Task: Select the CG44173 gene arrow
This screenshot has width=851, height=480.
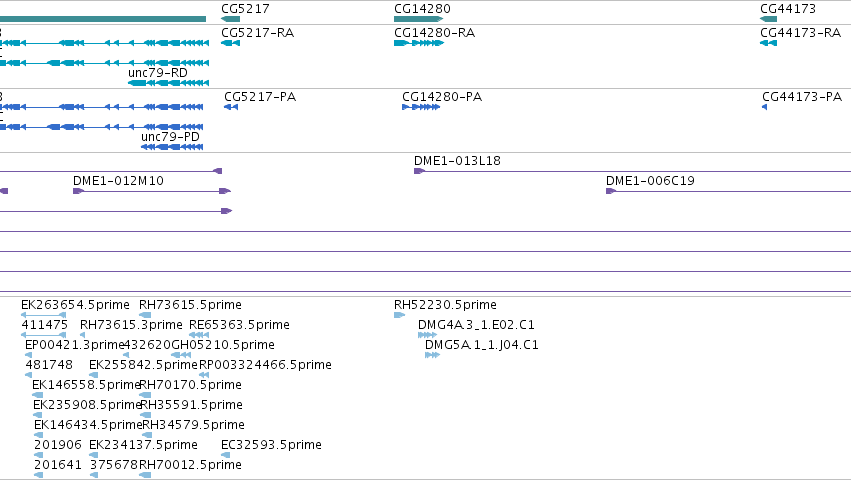Action: (769, 19)
